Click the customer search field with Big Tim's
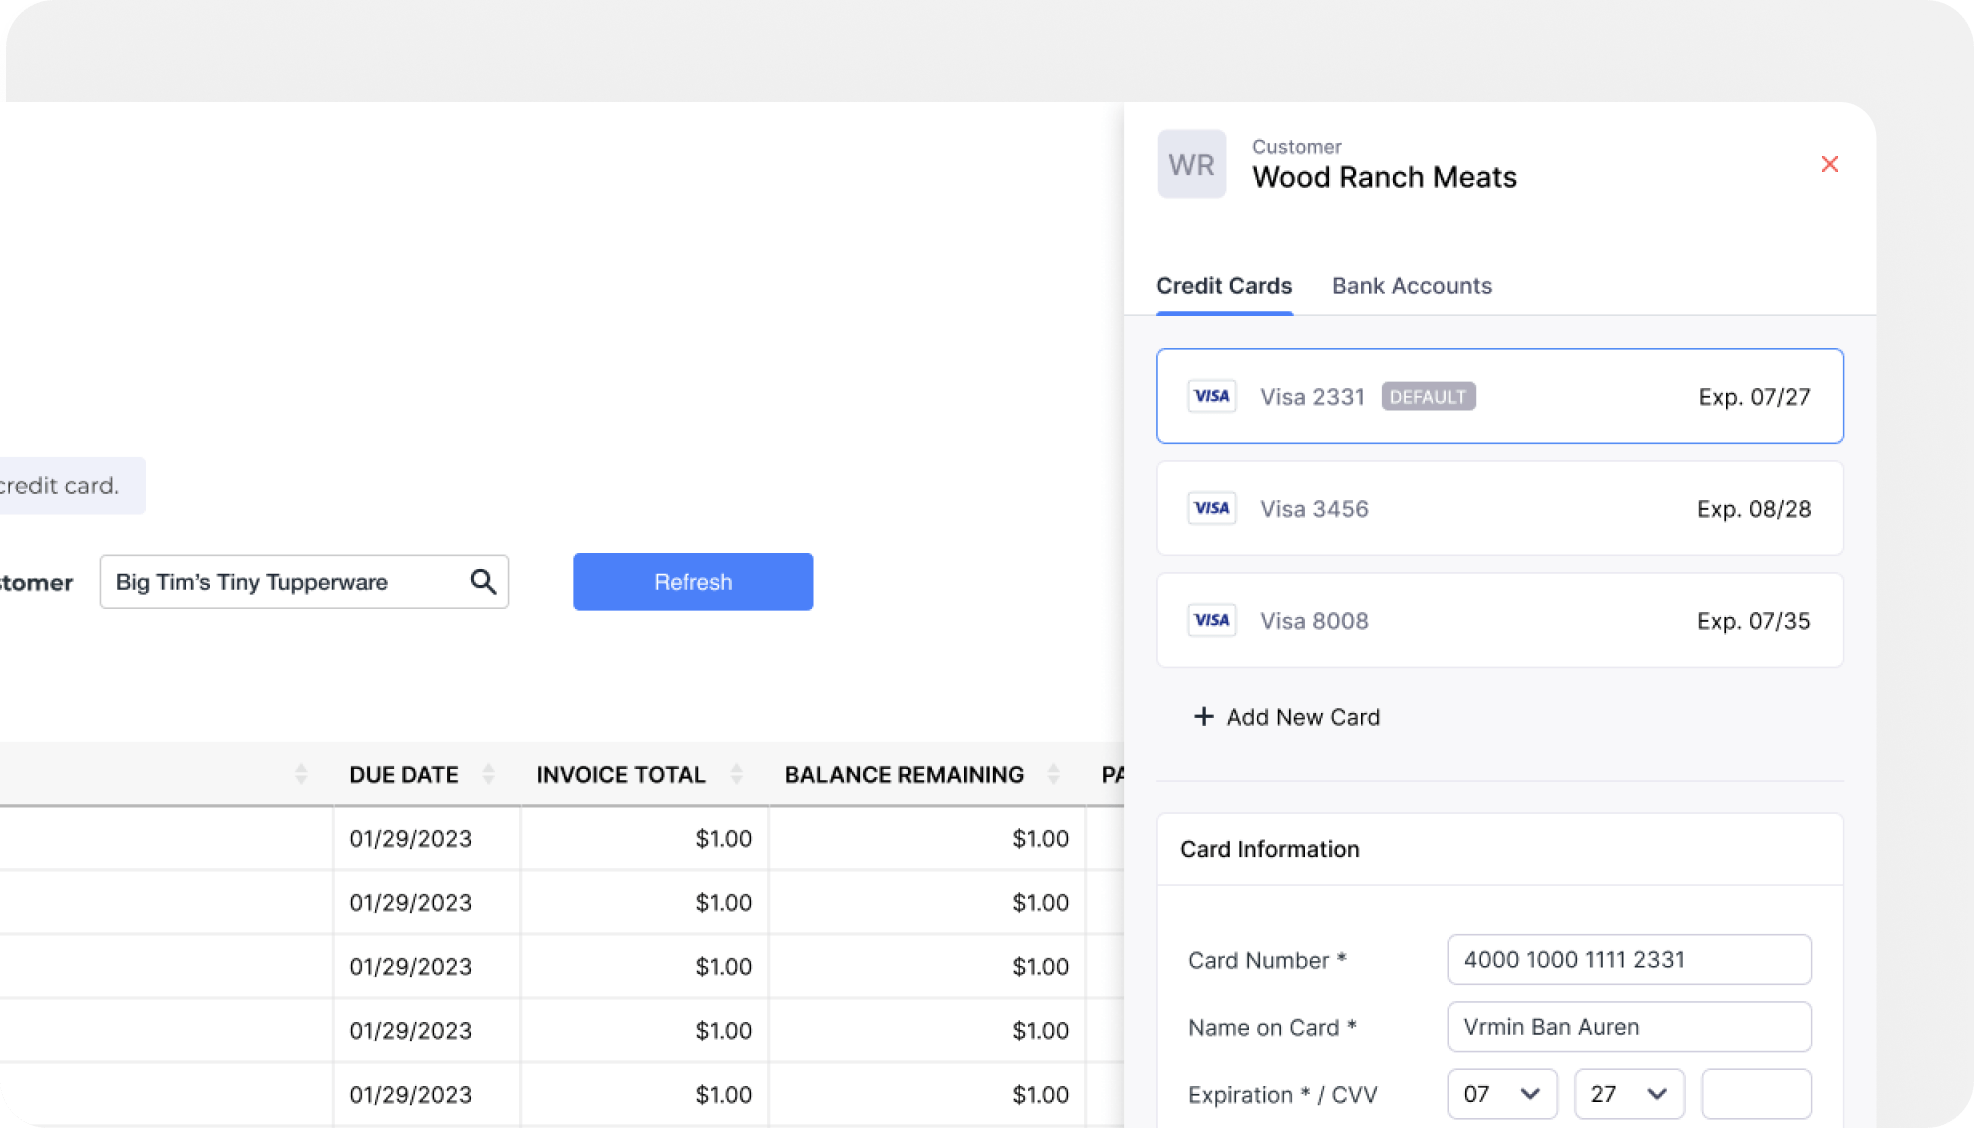1974x1128 pixels. tap(304, 582)
